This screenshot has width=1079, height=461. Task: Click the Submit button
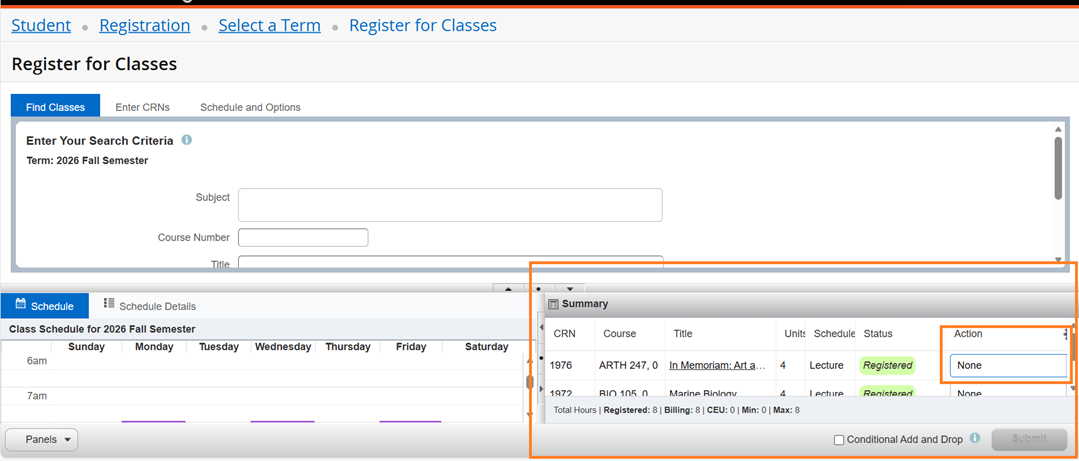pos(1029,439)
